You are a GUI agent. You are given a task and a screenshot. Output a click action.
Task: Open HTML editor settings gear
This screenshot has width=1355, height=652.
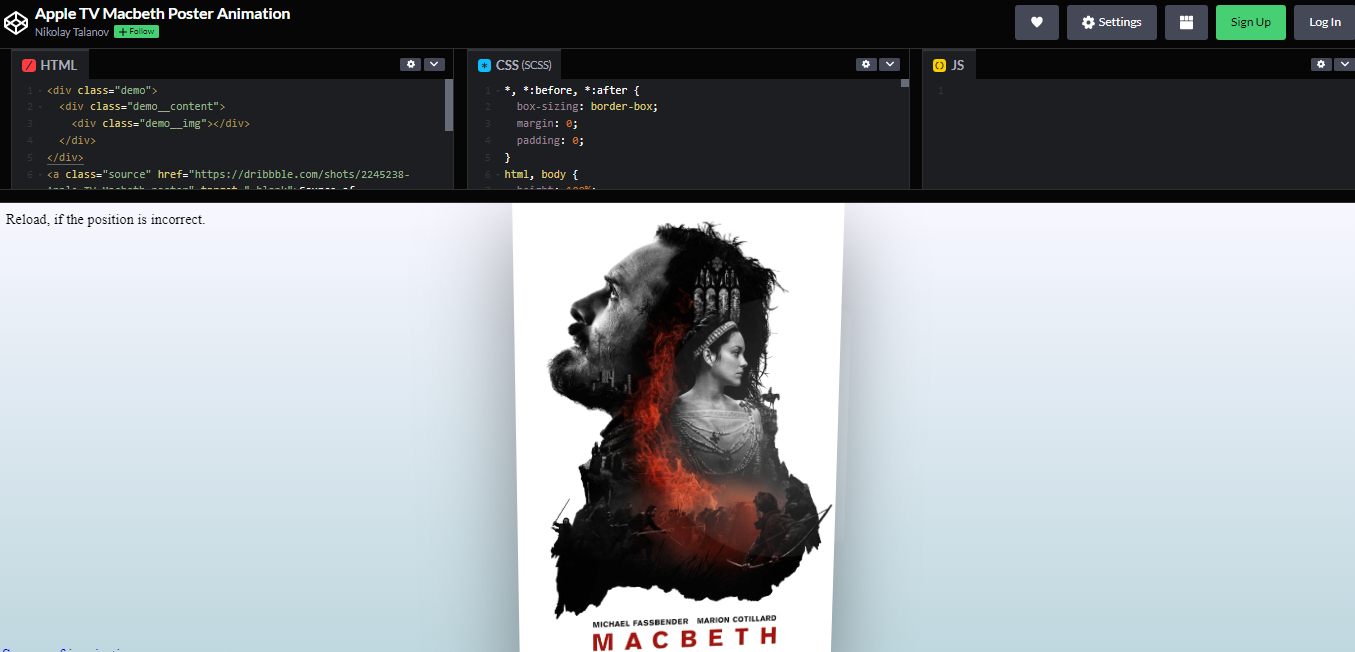pos(410,64)
